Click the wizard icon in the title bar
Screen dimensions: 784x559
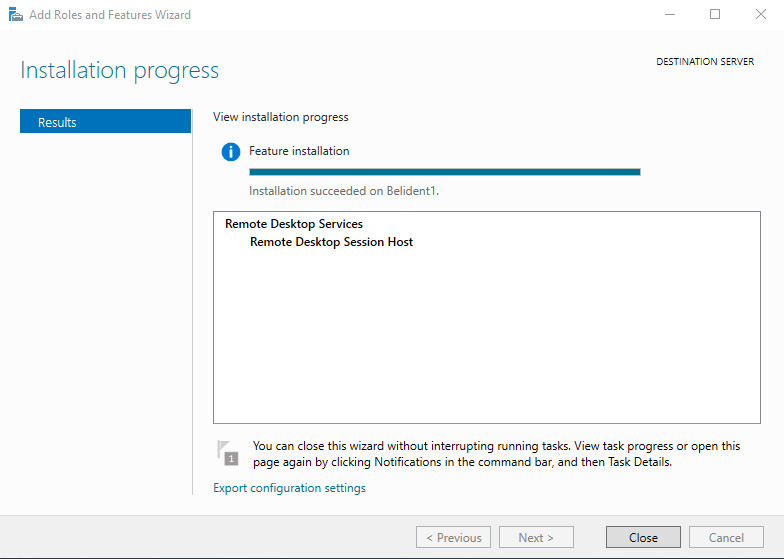pyautogui.click(x=15, y=15)
